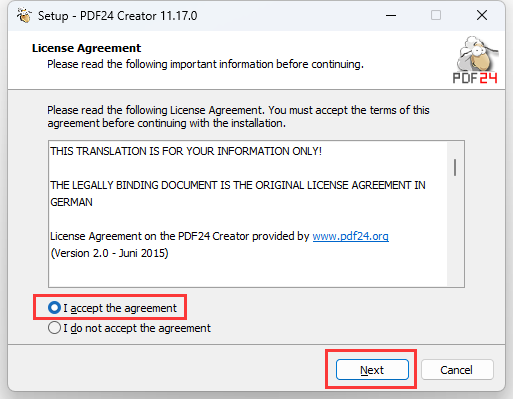Click the '(Version 2.0 - Juni 2015)' text

pyautogui.click(x=109, y=253)
